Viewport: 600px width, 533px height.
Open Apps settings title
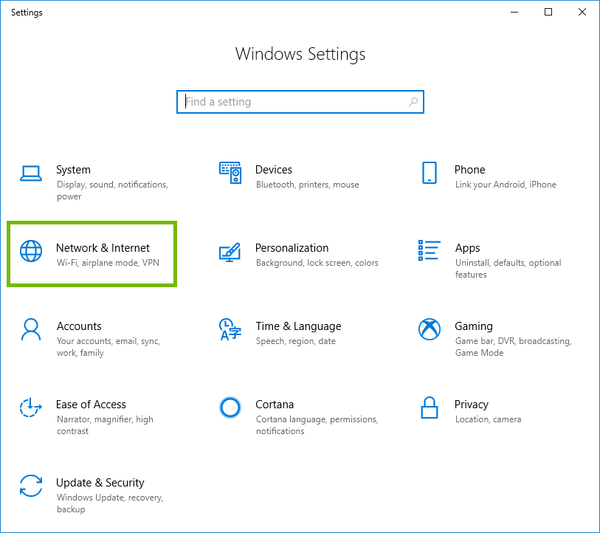467,248
